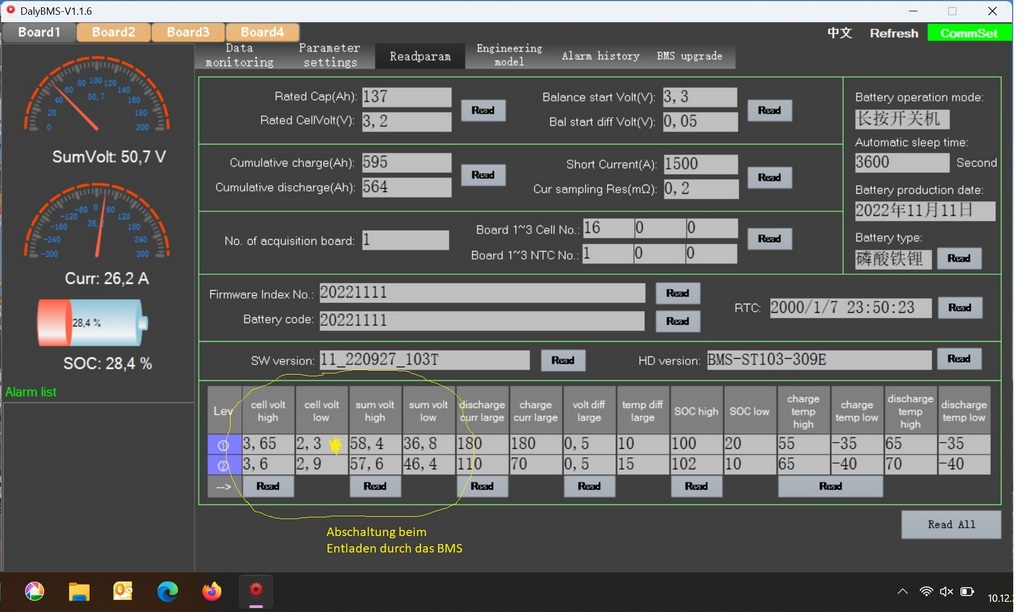
Task: Open the Engineering model tab
Action: click(x=509, y=56)
